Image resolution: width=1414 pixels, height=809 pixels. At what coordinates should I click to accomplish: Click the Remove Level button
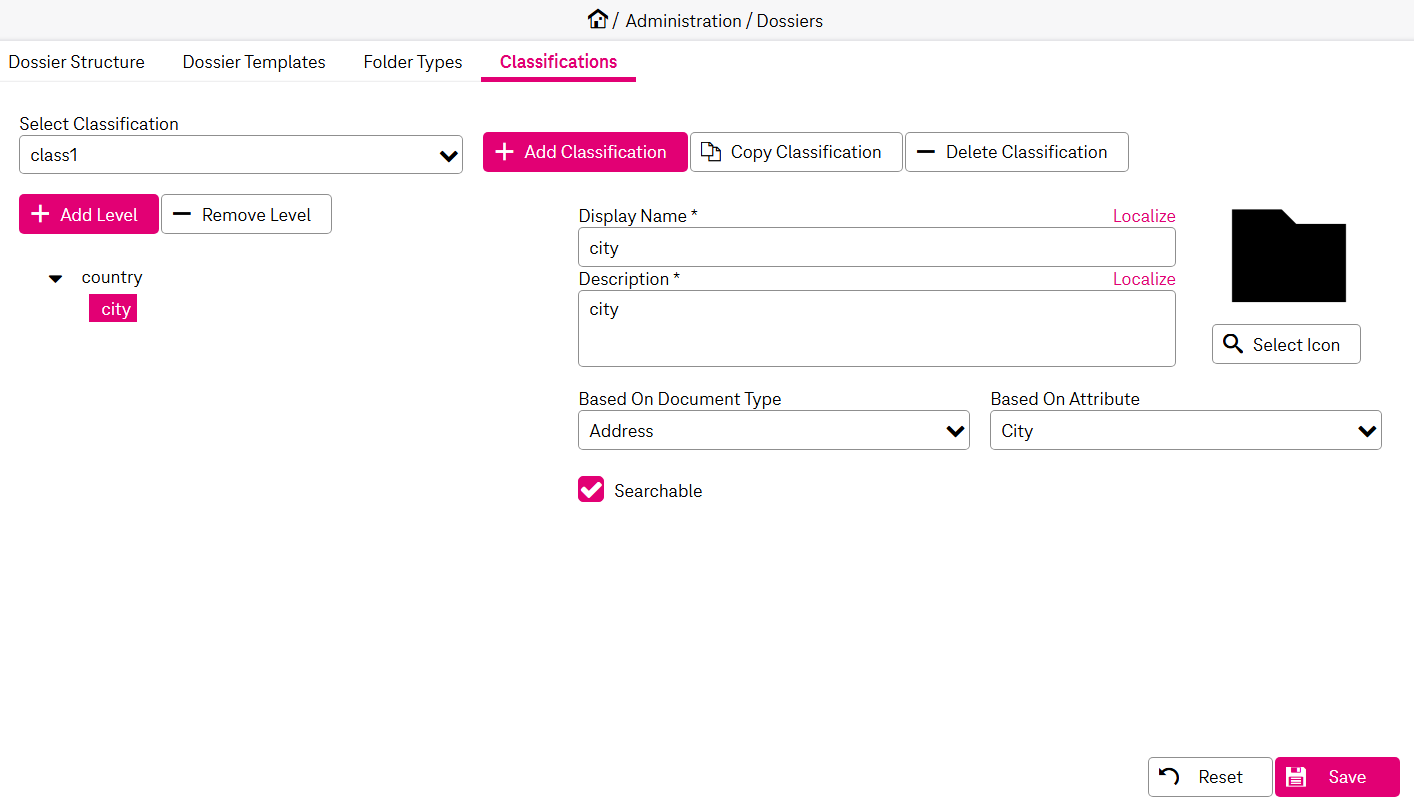246,215
